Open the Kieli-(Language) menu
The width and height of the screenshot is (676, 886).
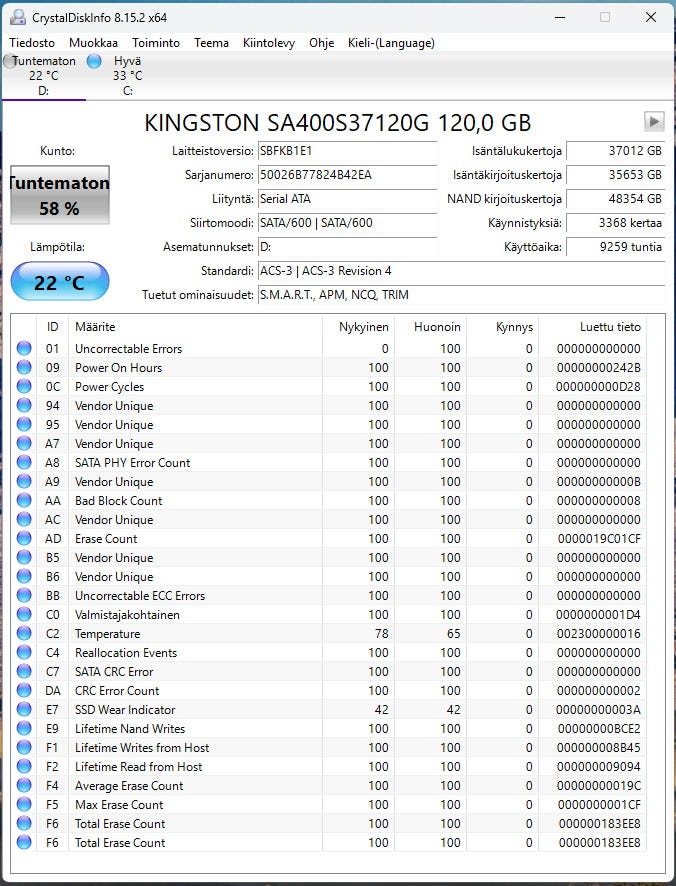[x=391, y=43]
